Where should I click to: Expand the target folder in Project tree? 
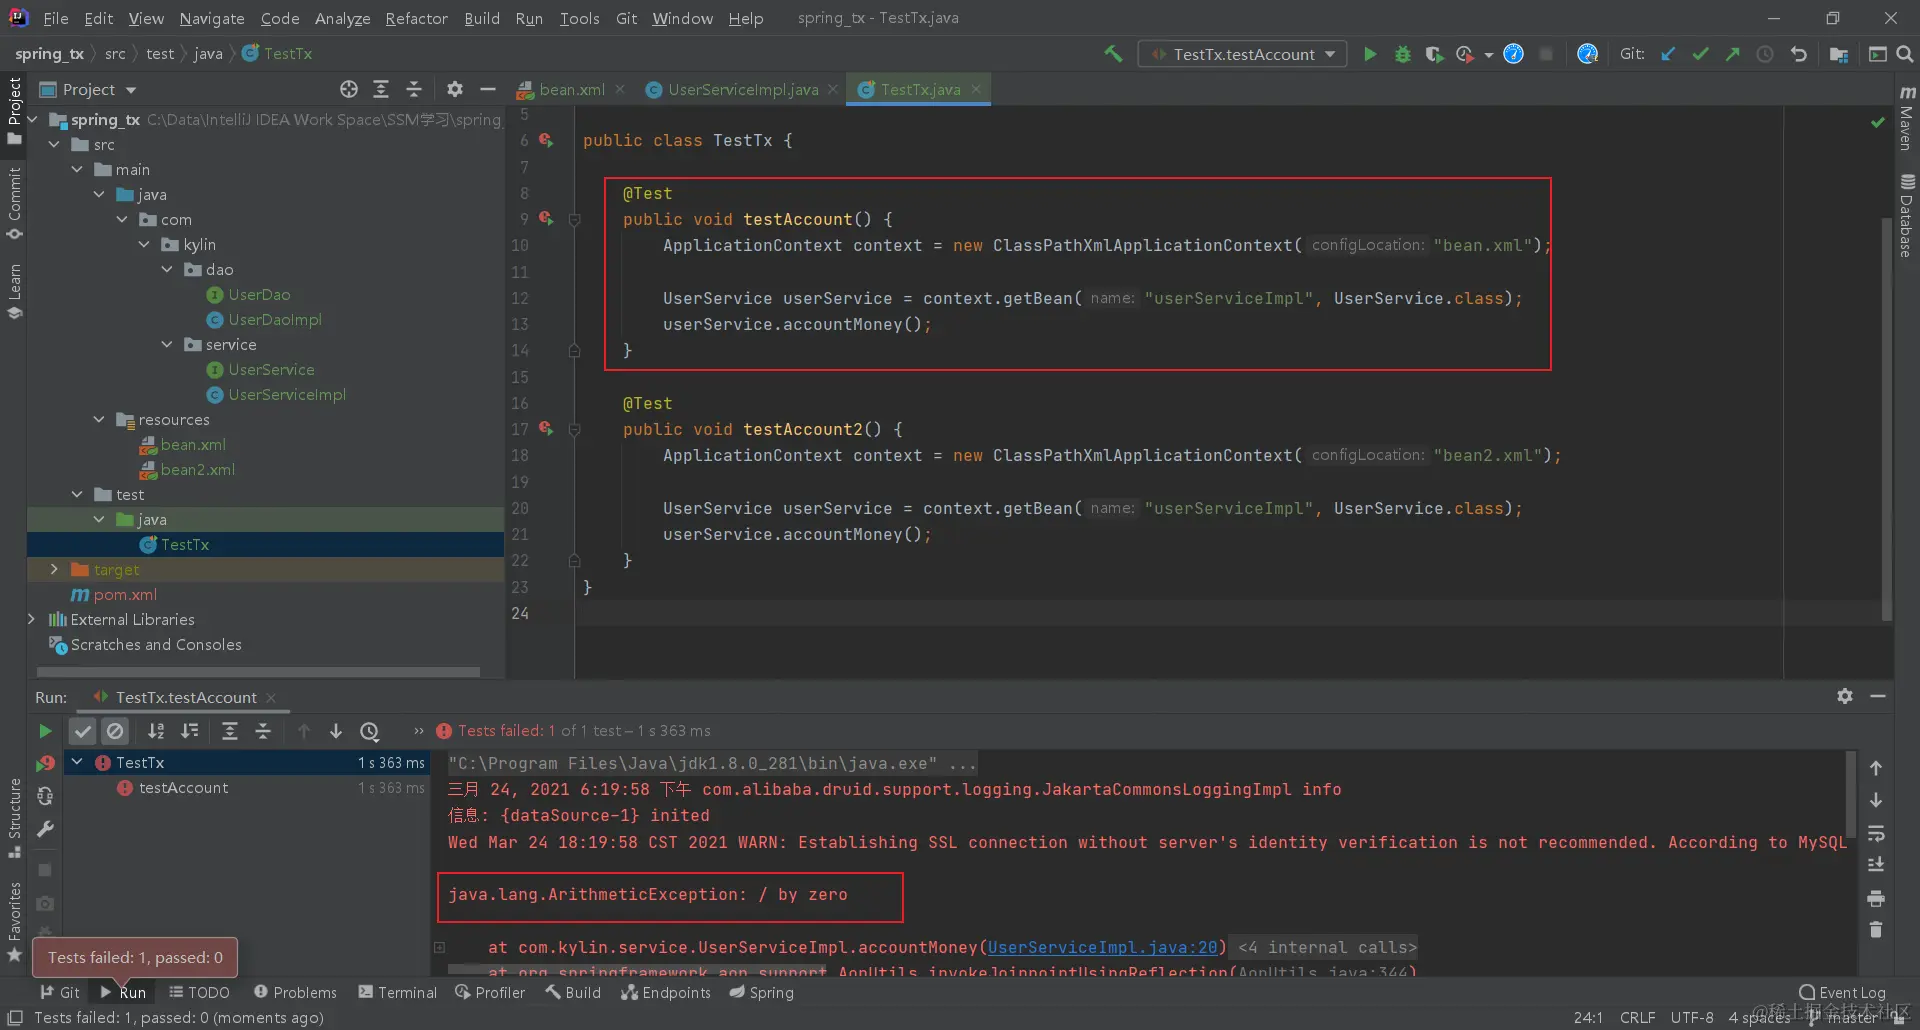[x=54, y=569]
